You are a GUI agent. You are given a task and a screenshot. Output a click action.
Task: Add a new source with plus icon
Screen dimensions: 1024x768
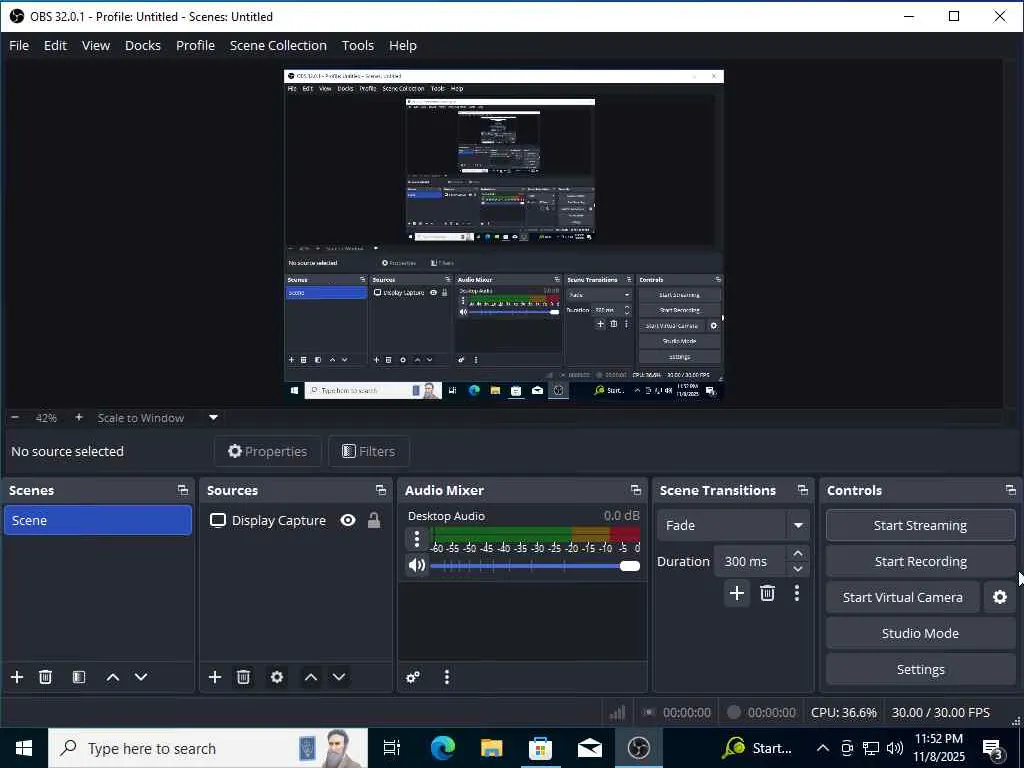click(215, 677)
